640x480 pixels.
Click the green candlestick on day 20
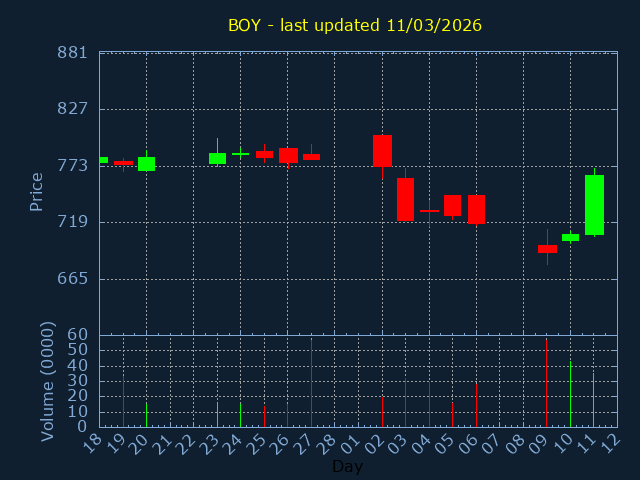tap(146, 164)
